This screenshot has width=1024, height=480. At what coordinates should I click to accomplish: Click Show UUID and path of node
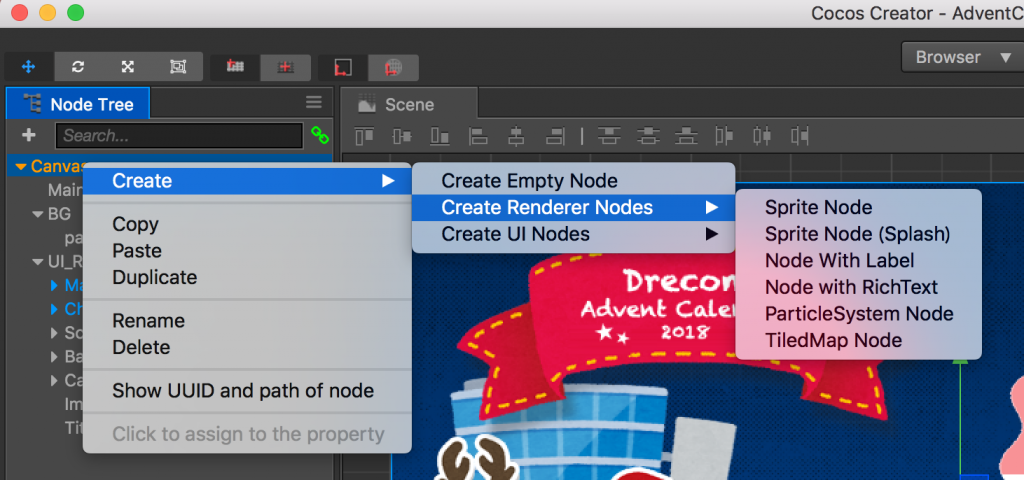tap(242, 391)
